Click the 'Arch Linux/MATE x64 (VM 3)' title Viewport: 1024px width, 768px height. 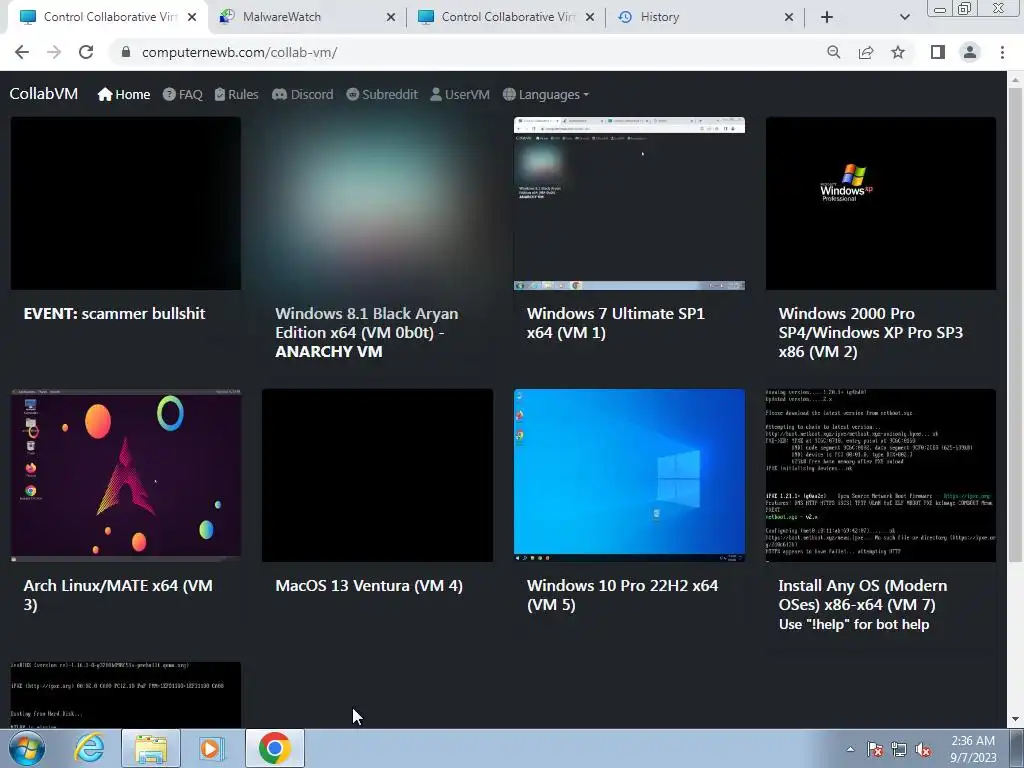point(118,595)
